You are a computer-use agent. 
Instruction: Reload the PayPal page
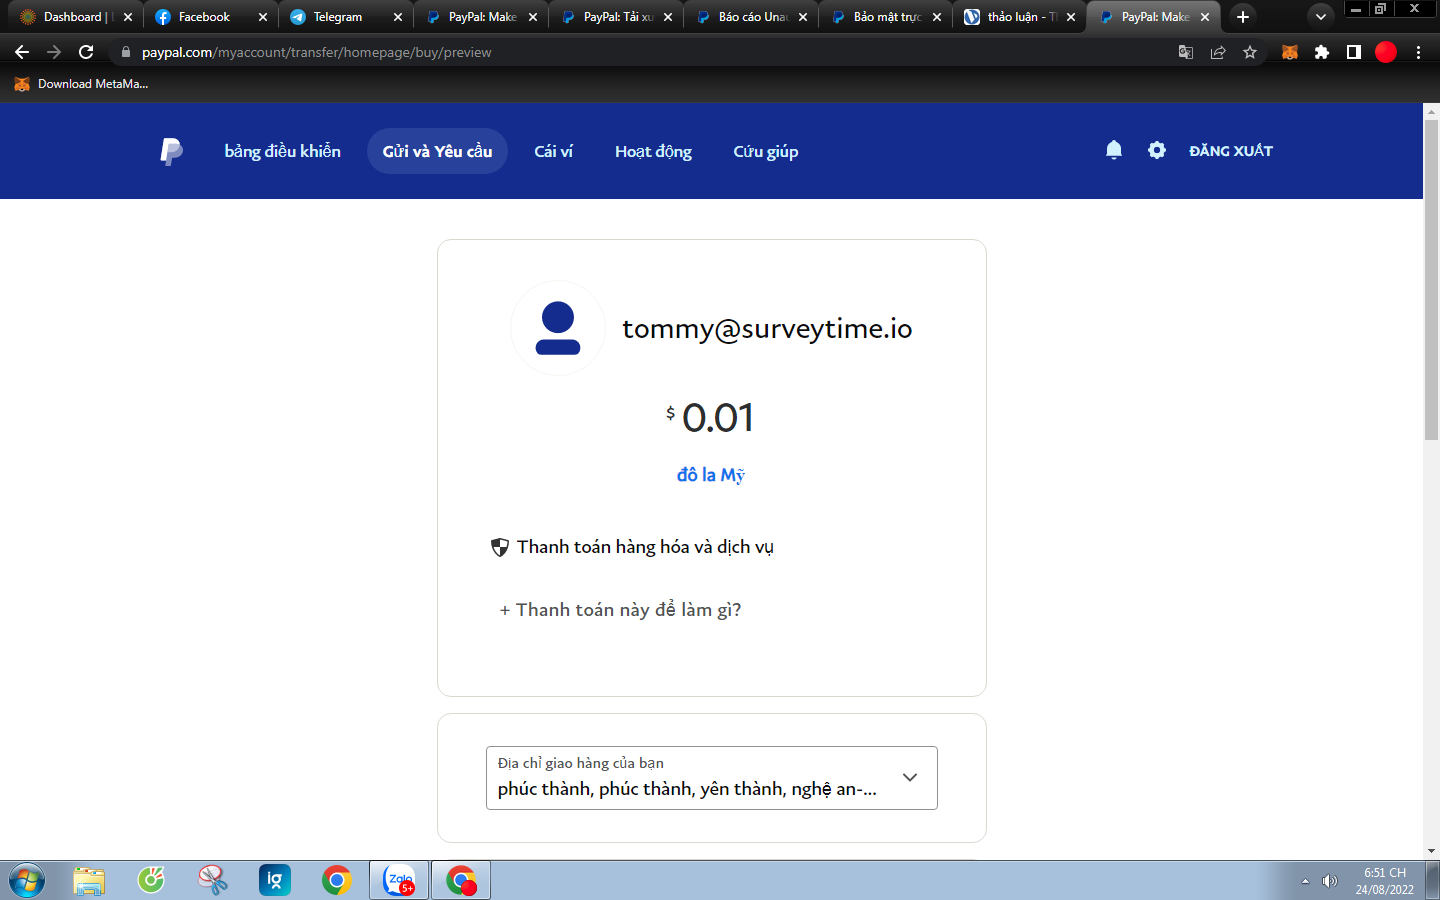(x=86, y=52)
